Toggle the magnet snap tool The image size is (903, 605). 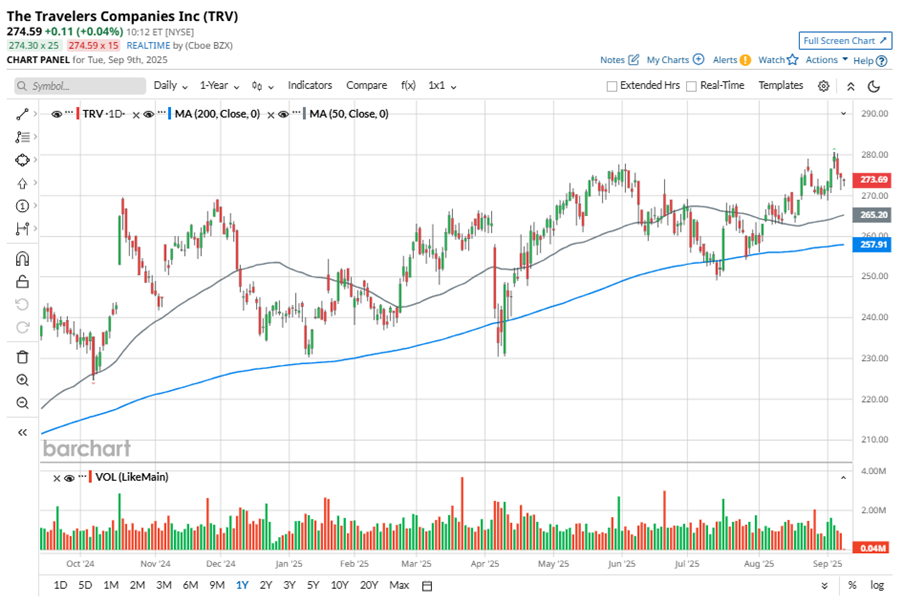[x=22, y=259]
